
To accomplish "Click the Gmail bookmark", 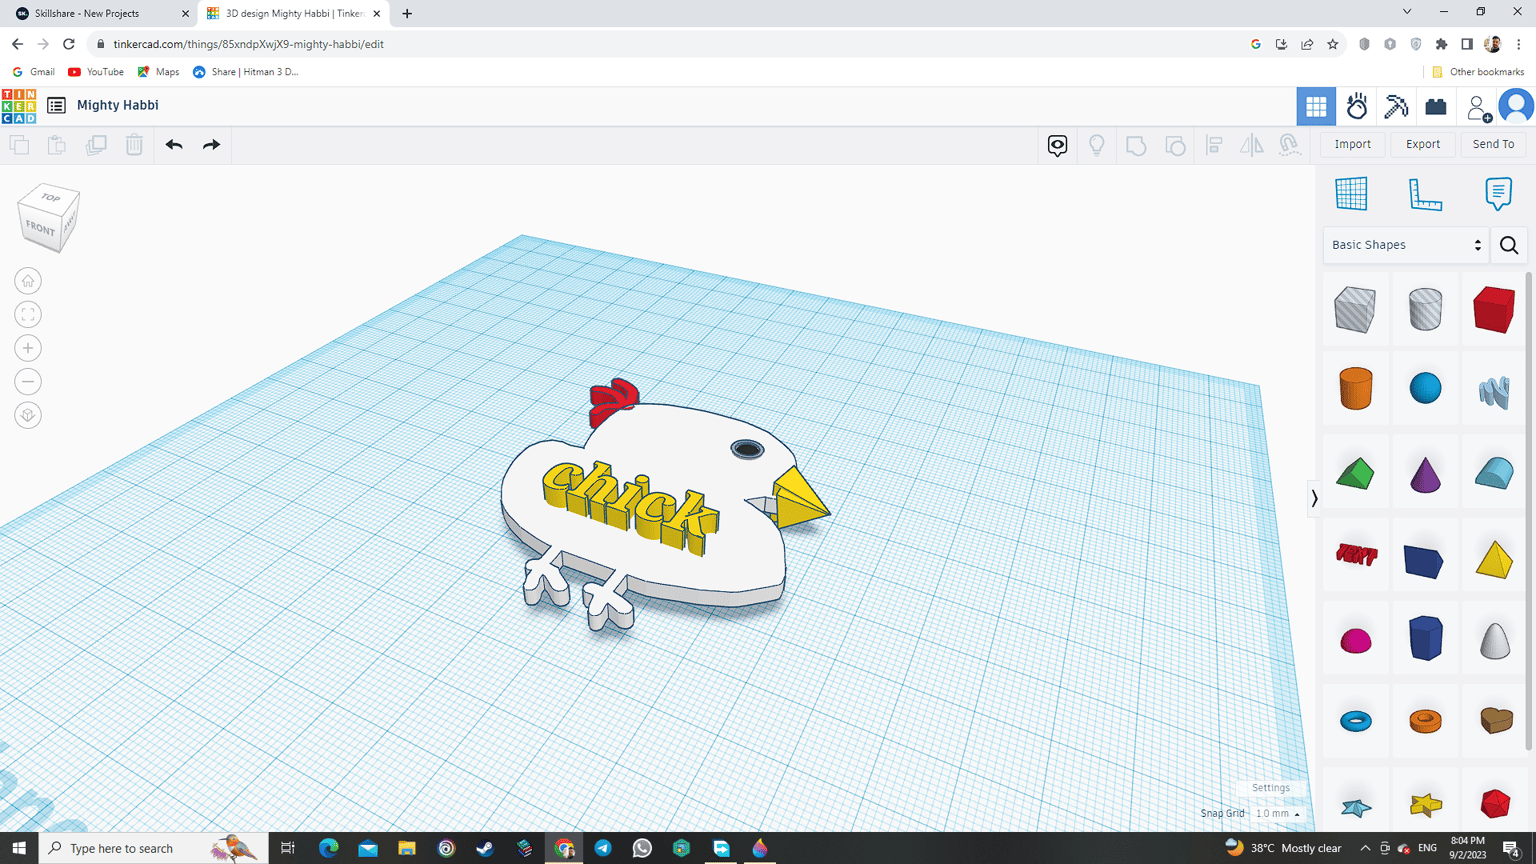I will click(33, 72).
